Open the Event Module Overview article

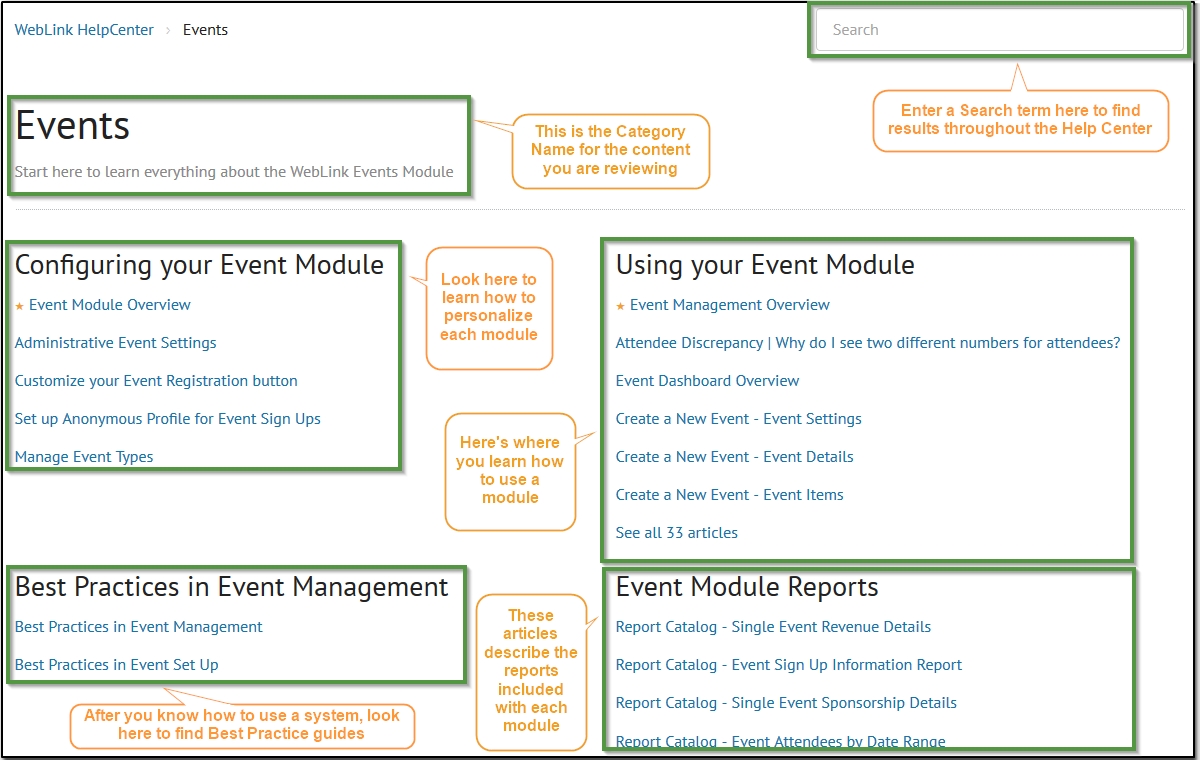tap(110, 305)
